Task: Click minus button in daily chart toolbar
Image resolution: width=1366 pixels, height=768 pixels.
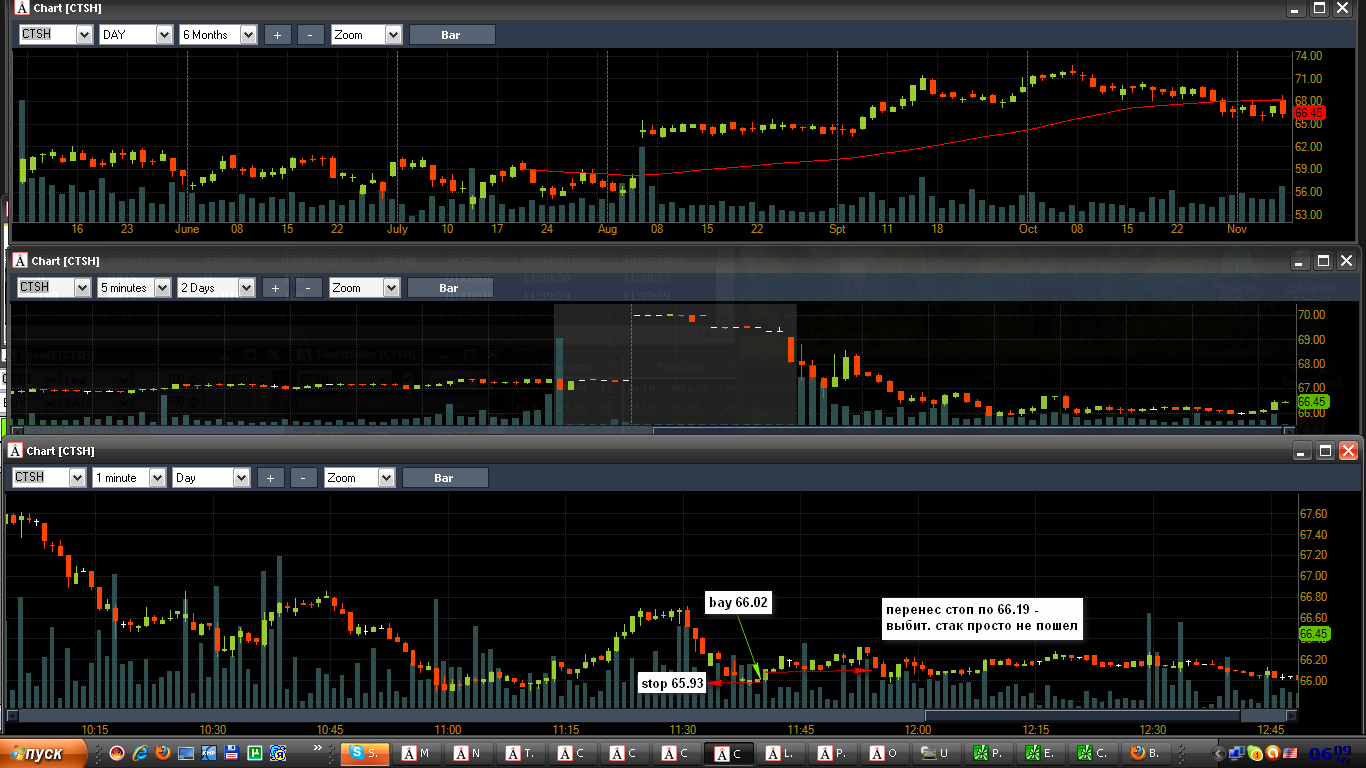Action: 310,34
